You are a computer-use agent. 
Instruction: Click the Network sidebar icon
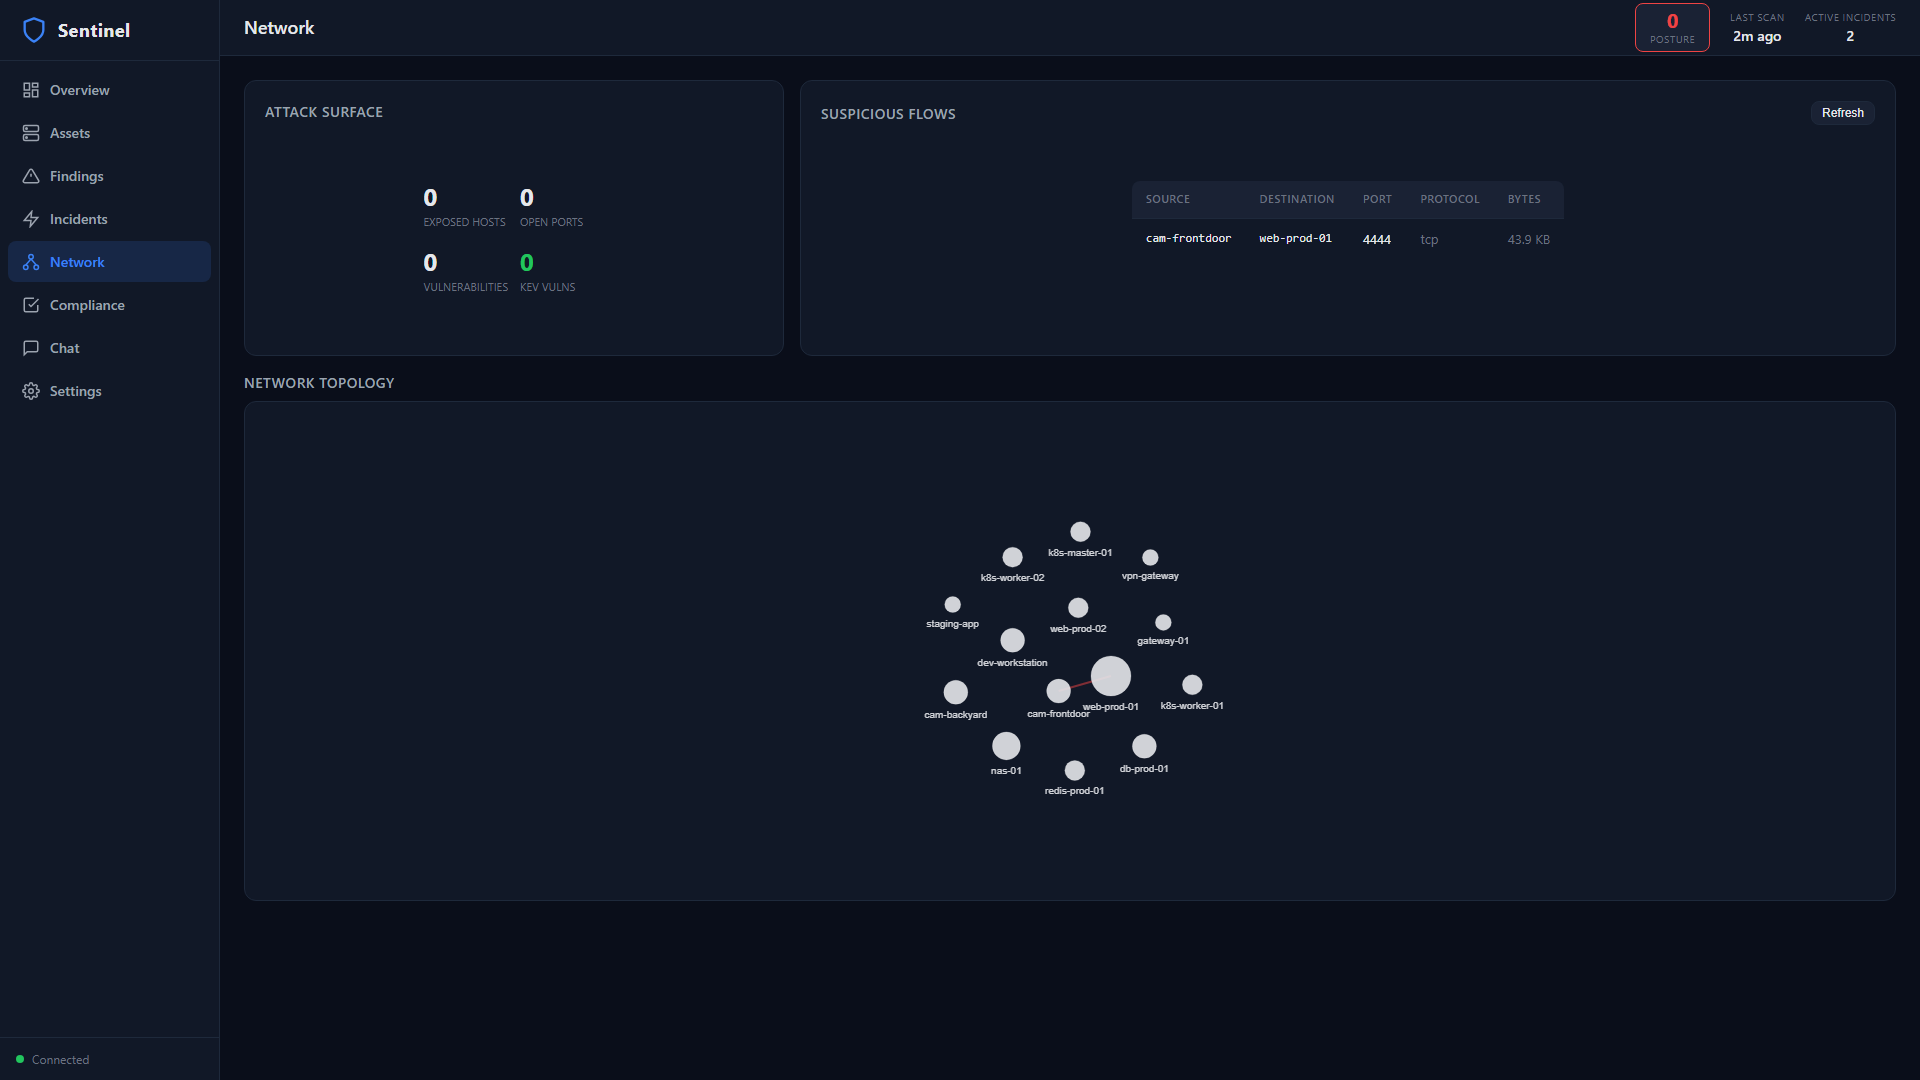31,262
